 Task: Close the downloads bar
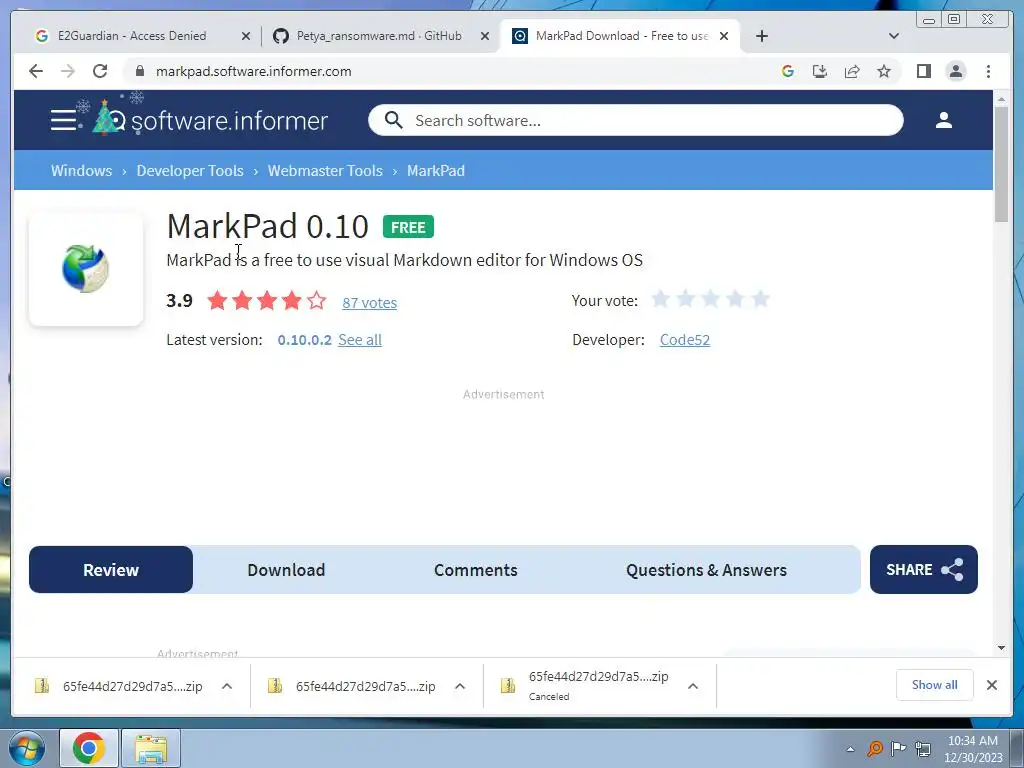[x=991, y=684]
